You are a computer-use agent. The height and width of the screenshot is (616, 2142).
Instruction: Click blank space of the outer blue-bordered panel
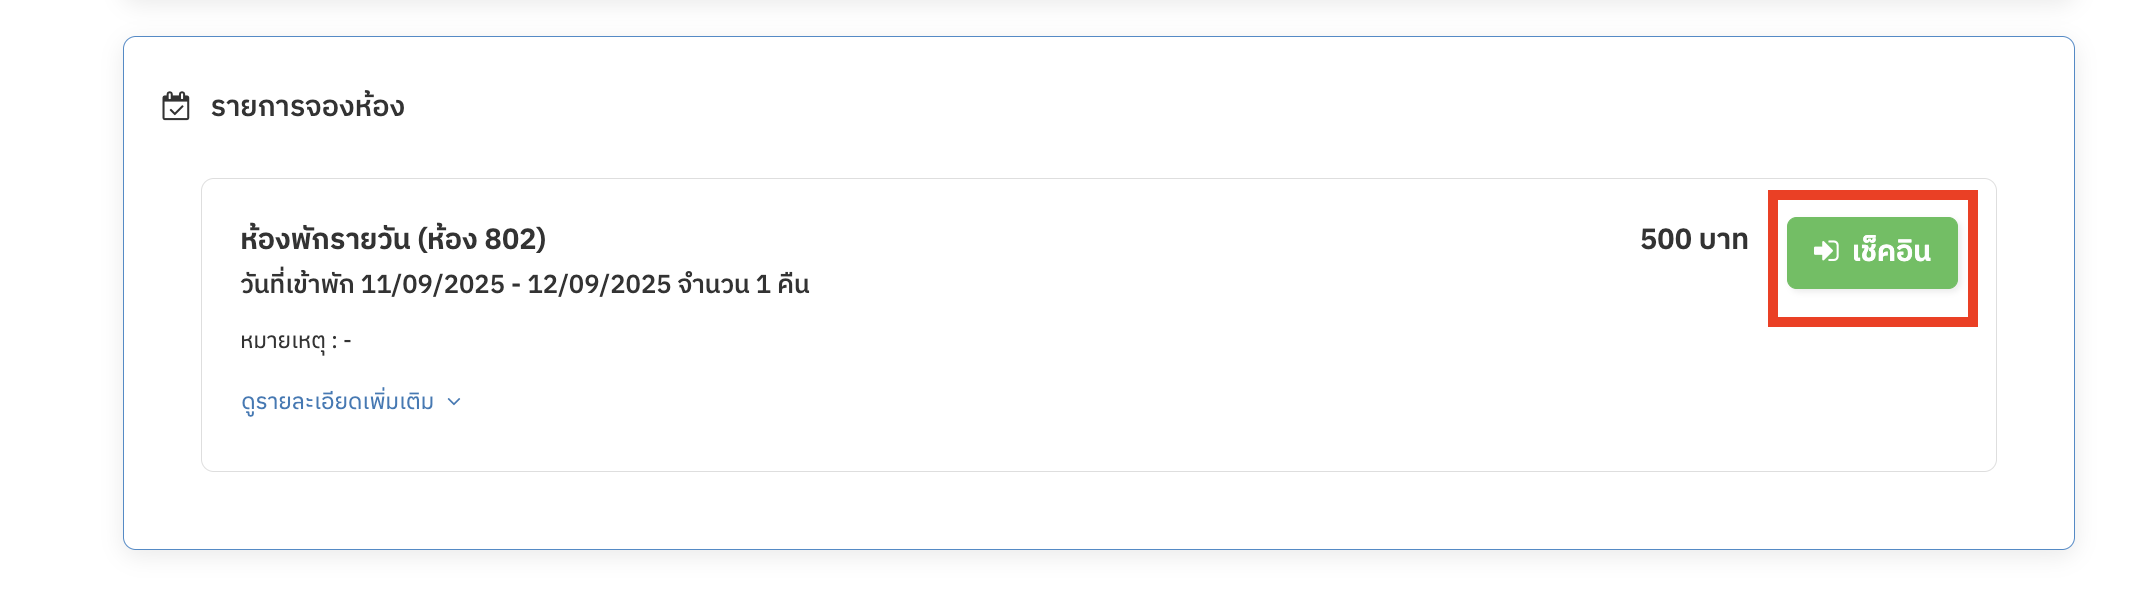coord(1100,510)
